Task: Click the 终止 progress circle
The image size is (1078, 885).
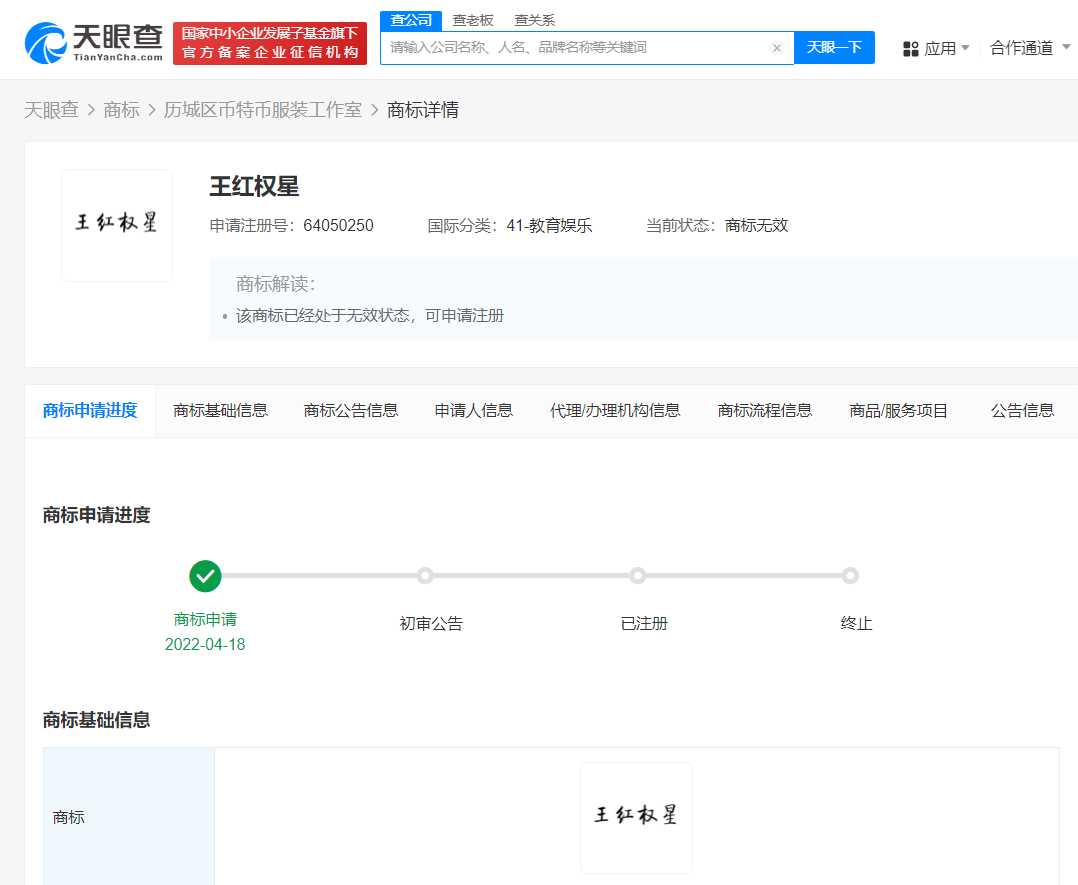Action: click(850, 575)
